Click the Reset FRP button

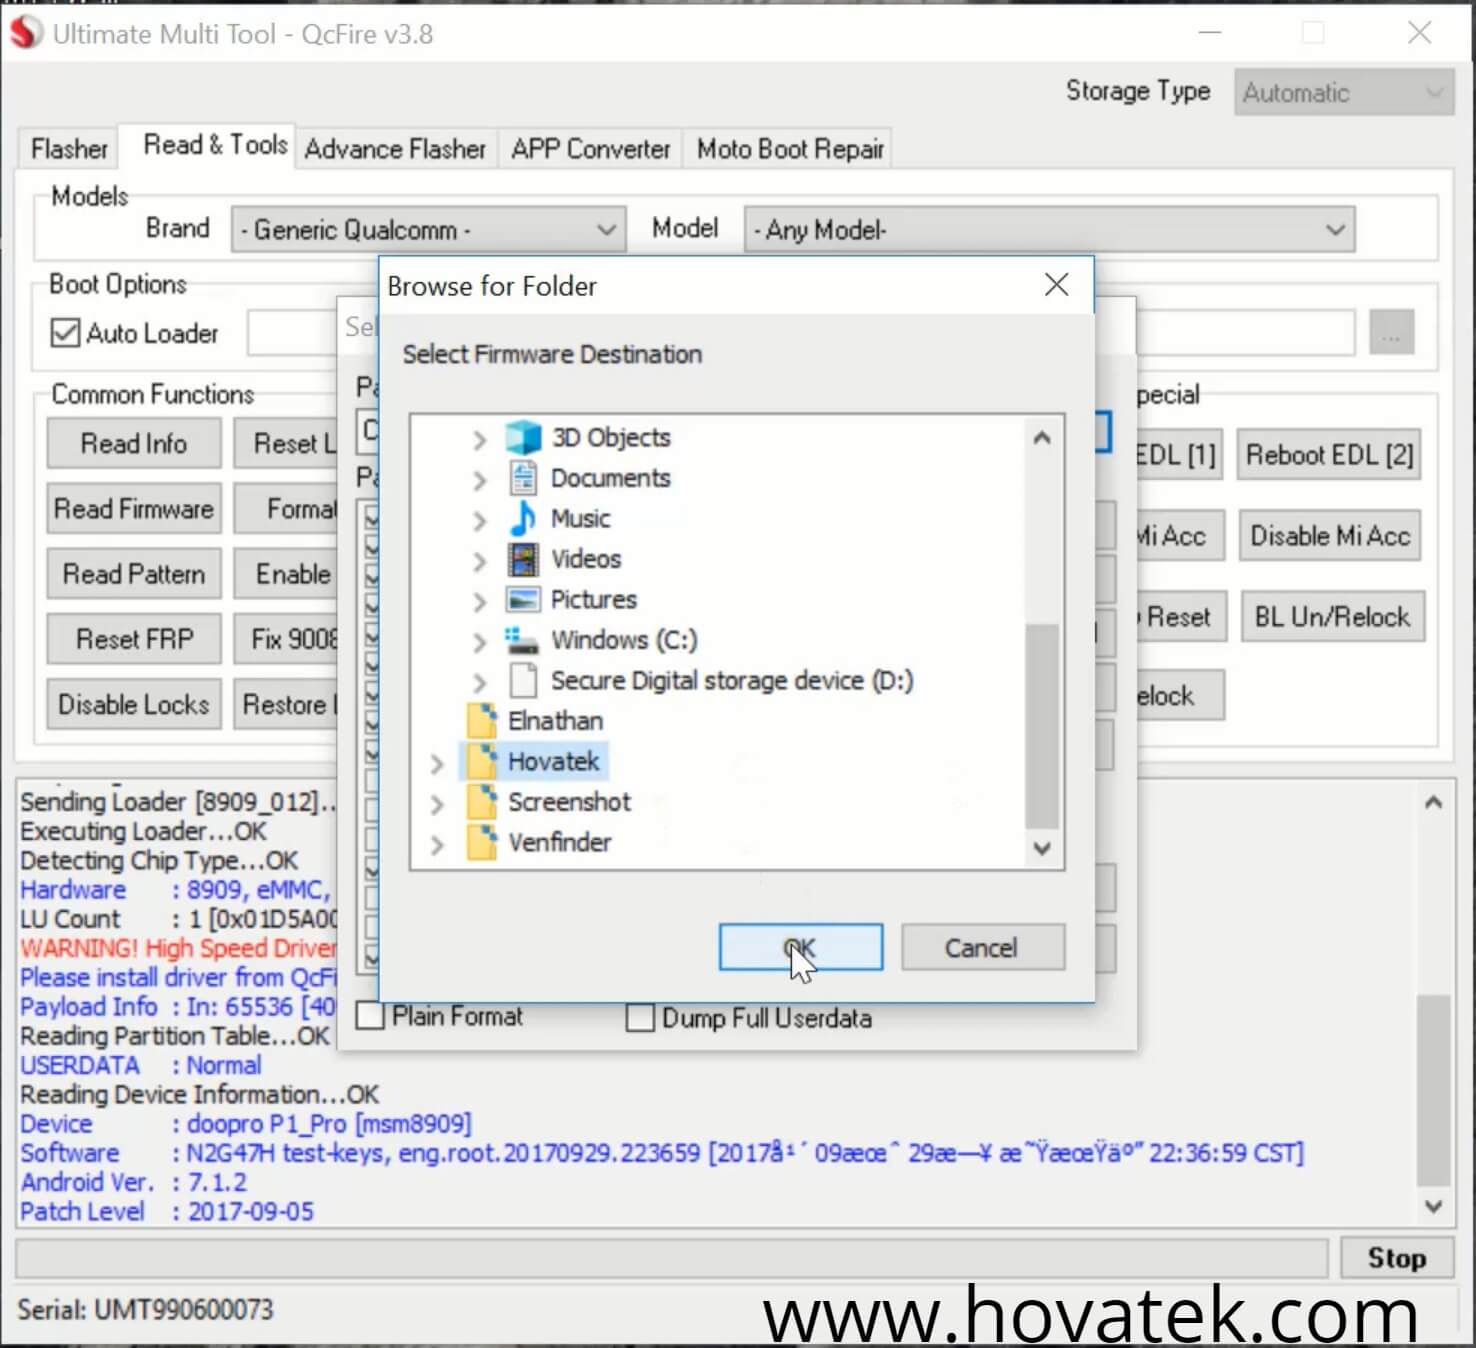[134, 638]
